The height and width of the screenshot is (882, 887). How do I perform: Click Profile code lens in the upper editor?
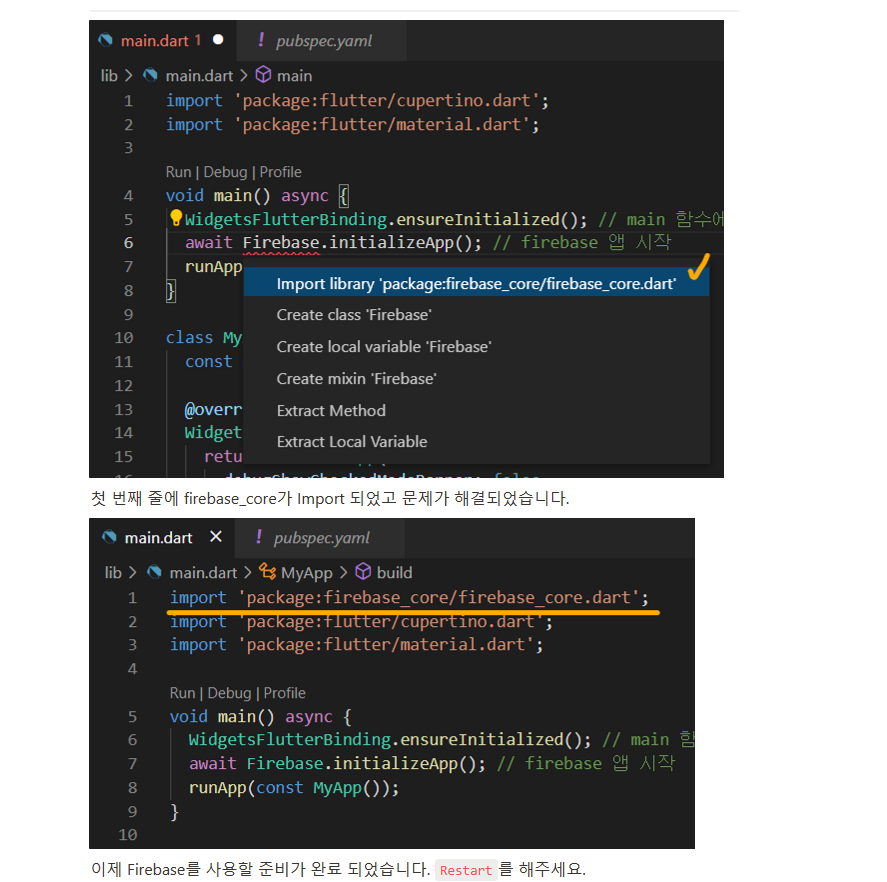click(x=281, y=172)
